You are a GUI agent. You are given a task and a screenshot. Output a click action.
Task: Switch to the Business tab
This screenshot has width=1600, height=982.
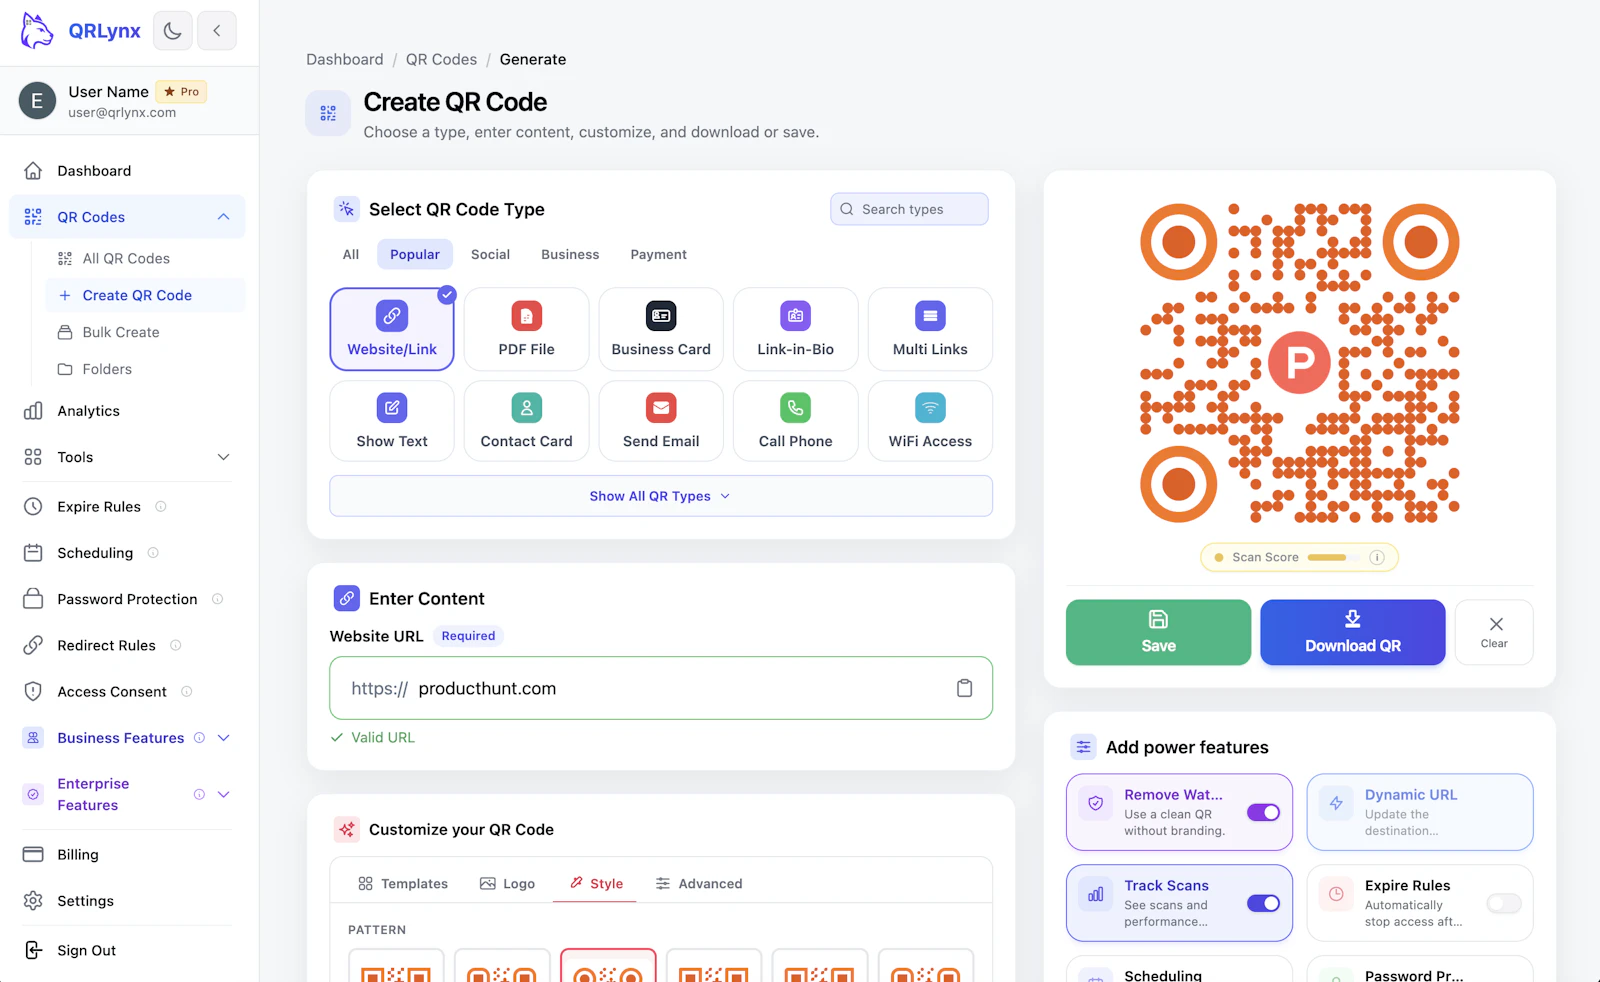[570, 254]
